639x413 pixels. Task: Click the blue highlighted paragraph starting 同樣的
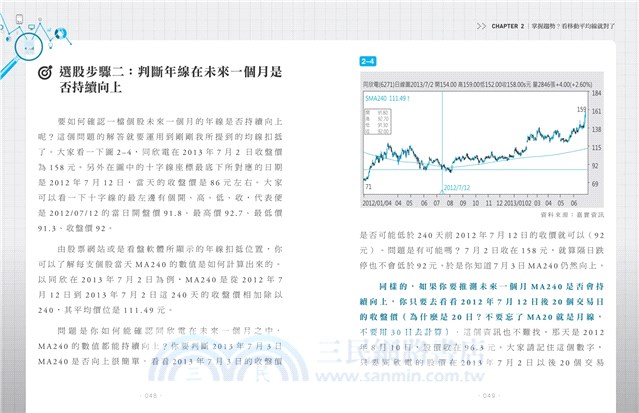point(482,309)
